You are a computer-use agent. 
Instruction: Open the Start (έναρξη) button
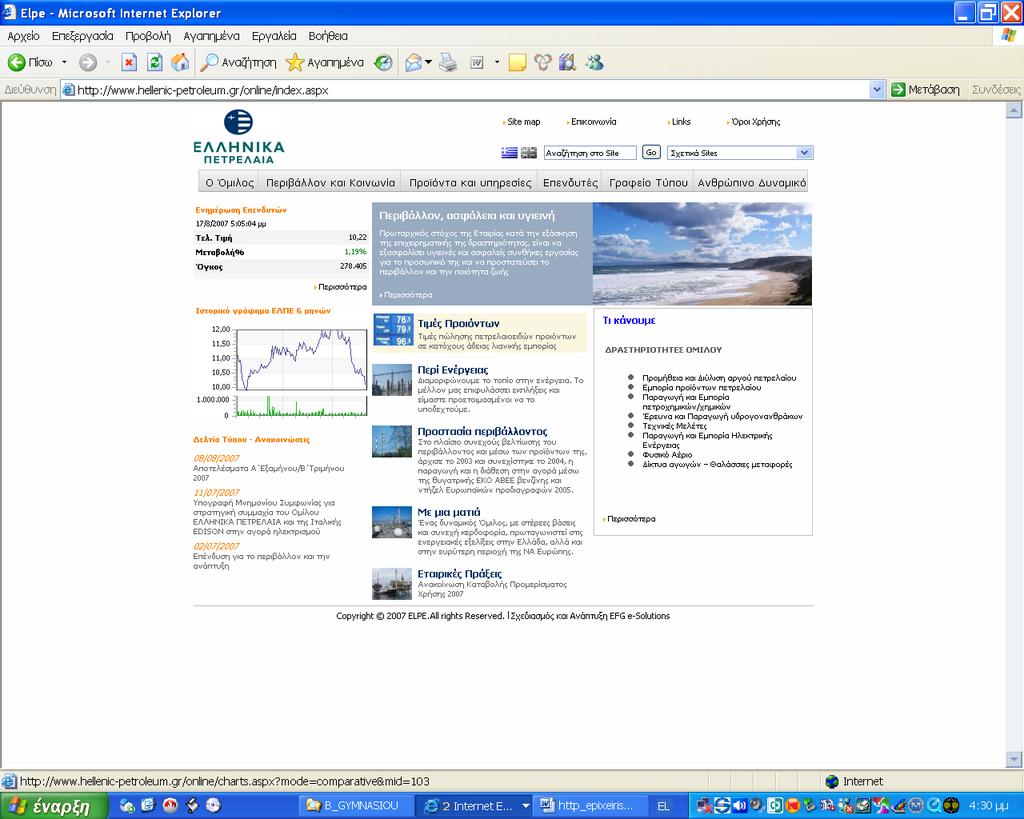(x=54, y=806)
